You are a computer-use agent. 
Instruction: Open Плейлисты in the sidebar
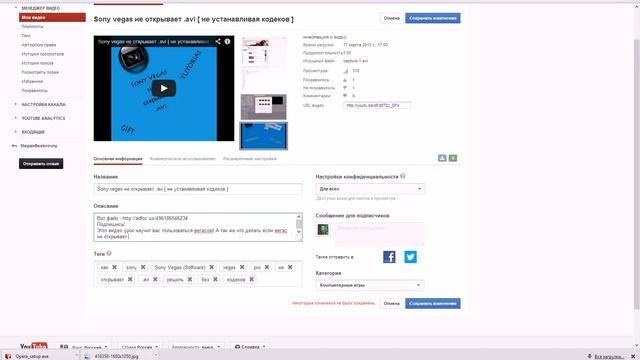(32, 27)
